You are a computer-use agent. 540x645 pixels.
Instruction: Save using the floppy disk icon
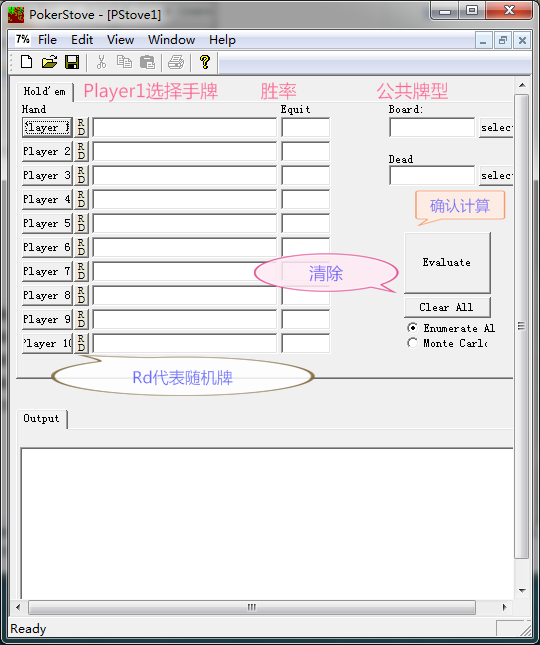[x=72, y=62]
